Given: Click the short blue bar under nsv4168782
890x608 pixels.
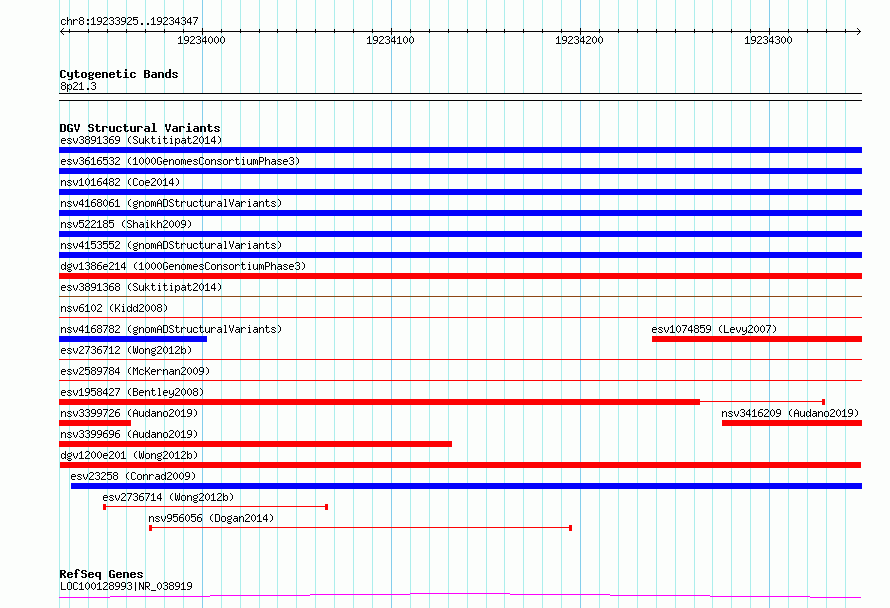Looking at the screenshot, I should point(133,339).
